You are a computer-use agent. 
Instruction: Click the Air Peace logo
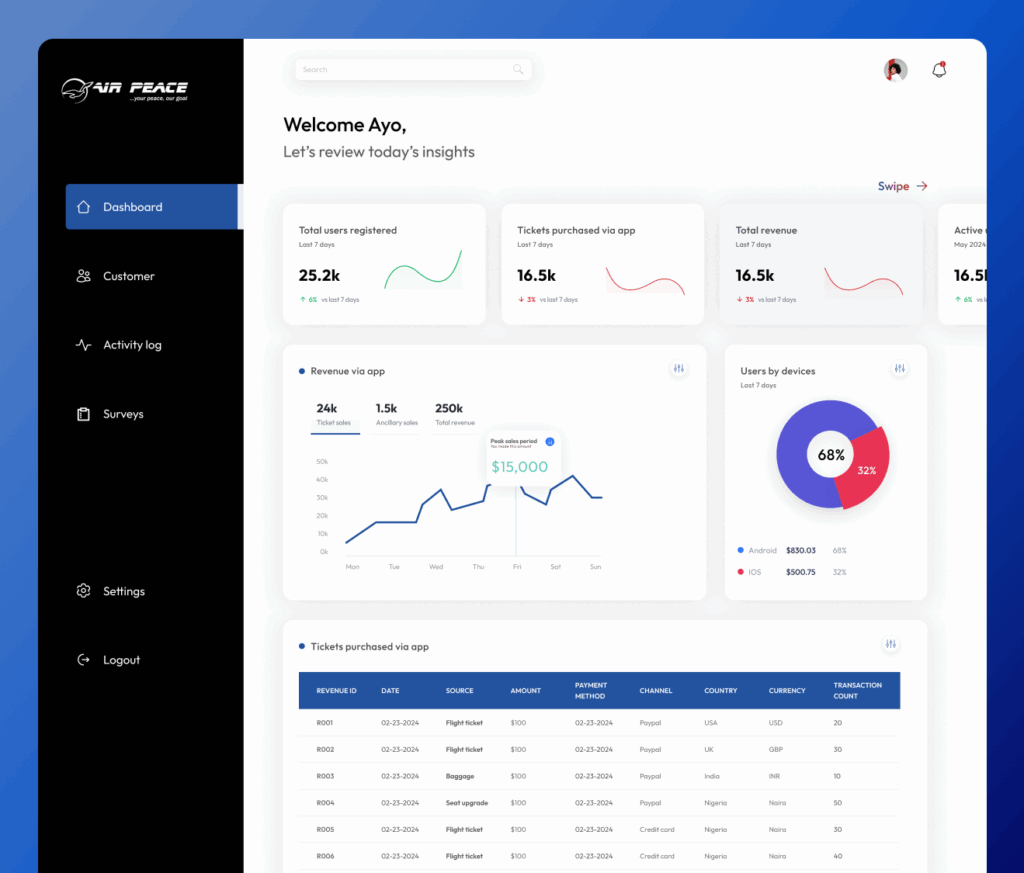coord(124,90)
